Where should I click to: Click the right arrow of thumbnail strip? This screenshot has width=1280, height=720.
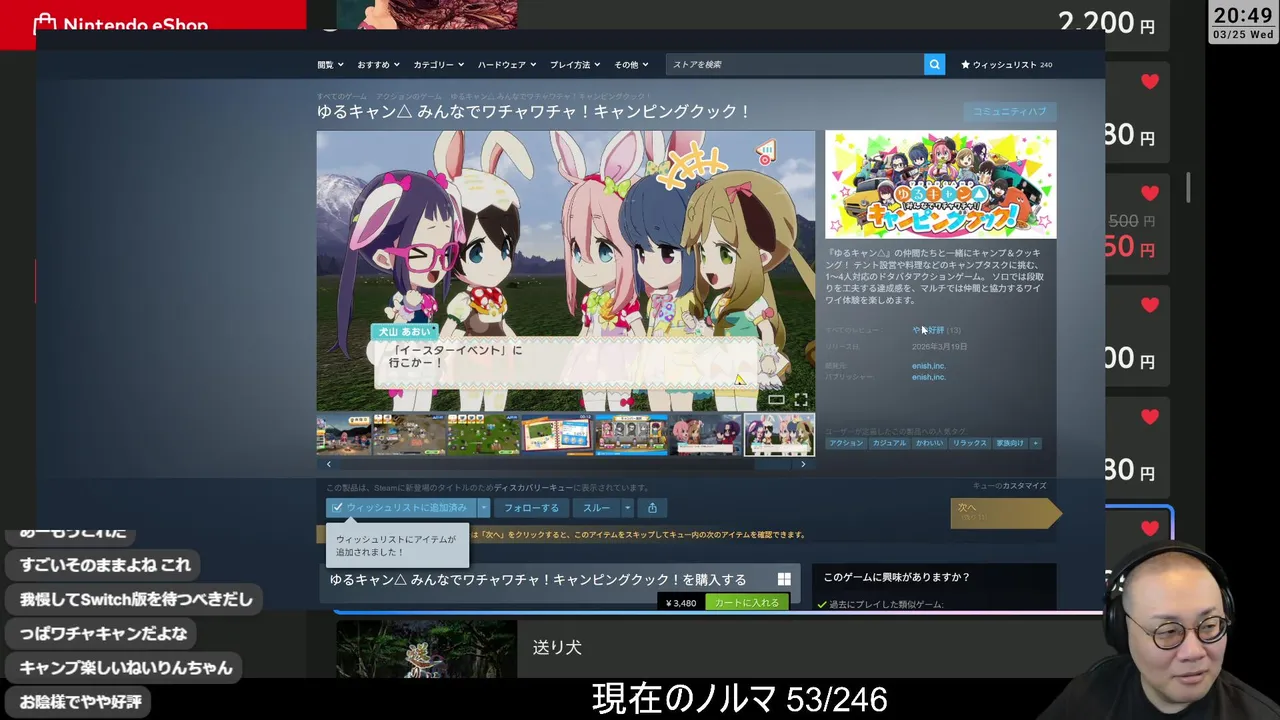tap(803, 464)
